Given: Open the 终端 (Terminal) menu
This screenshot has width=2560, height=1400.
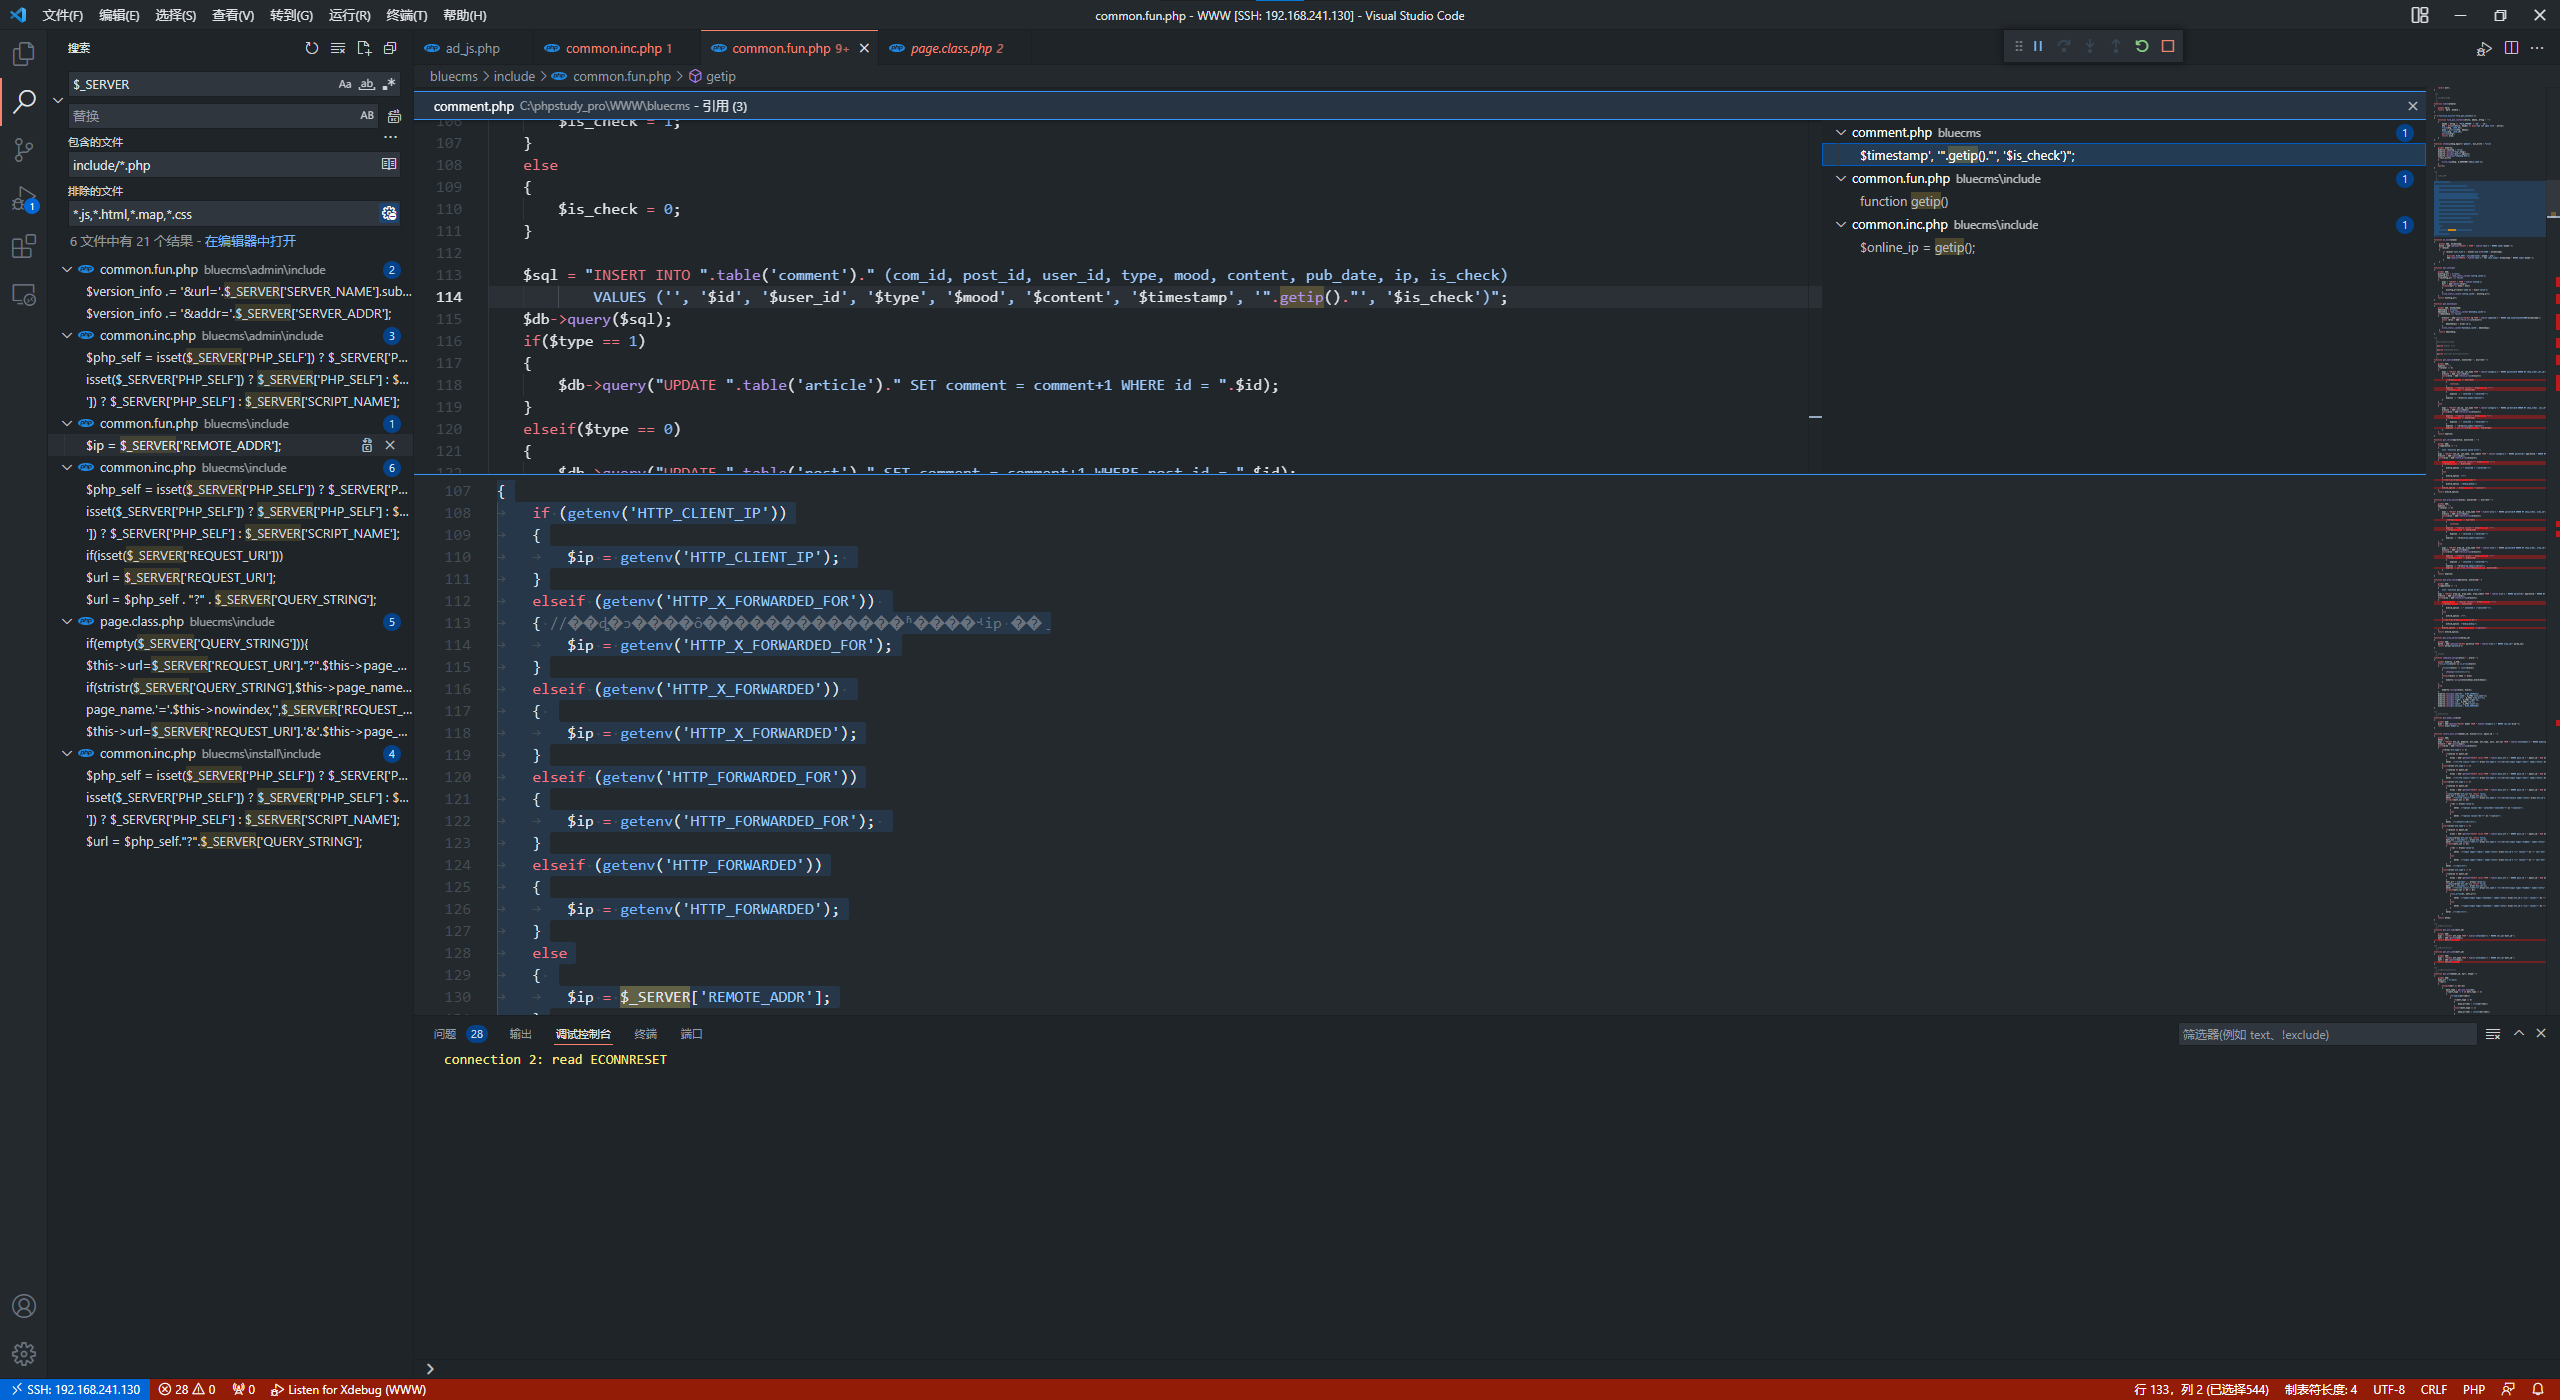Looking at the screenshot, I should tap(406, 15).
